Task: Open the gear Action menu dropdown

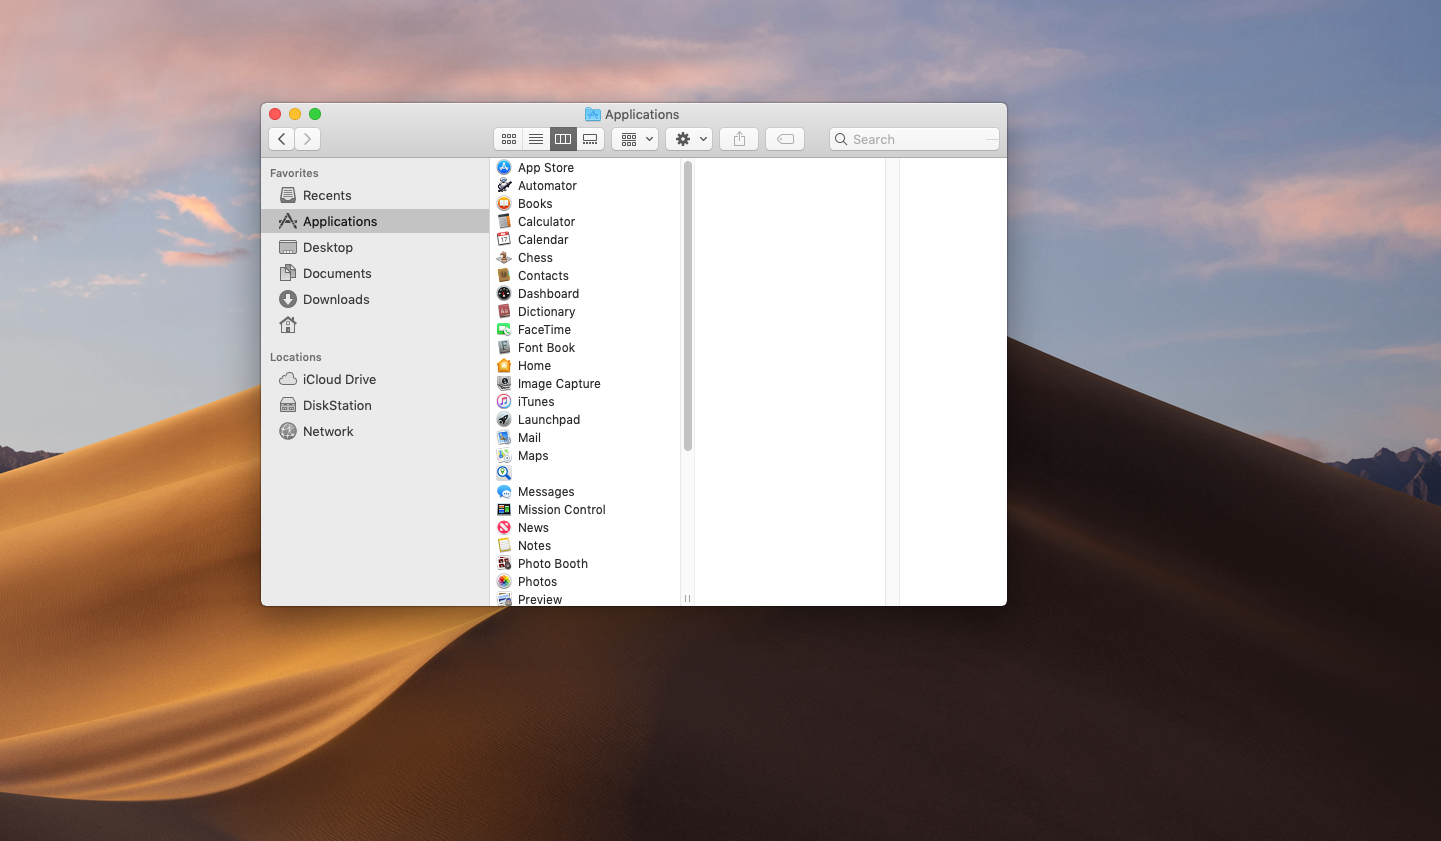Action: point(689,139)
